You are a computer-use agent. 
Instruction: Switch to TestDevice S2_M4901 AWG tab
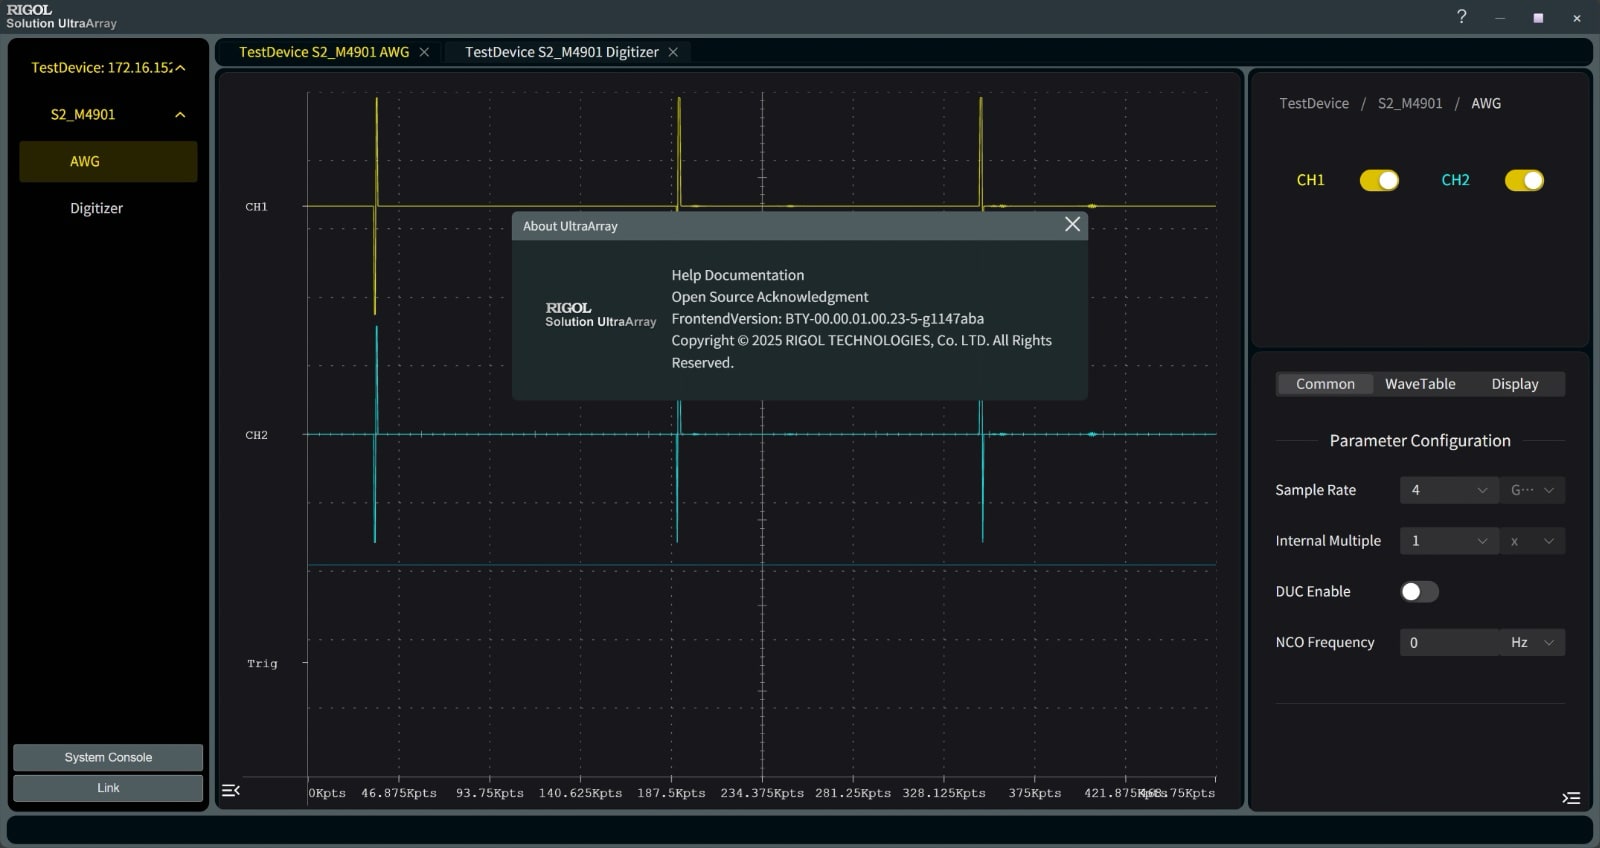click(x=324, y=52)
